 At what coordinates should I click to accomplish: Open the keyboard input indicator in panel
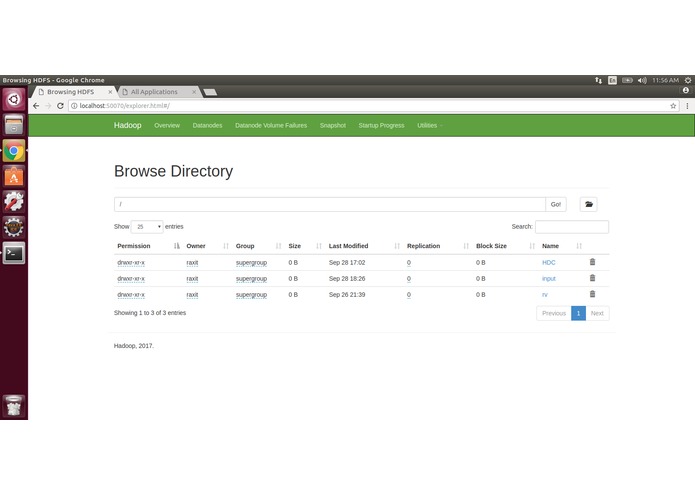[613, 80]
